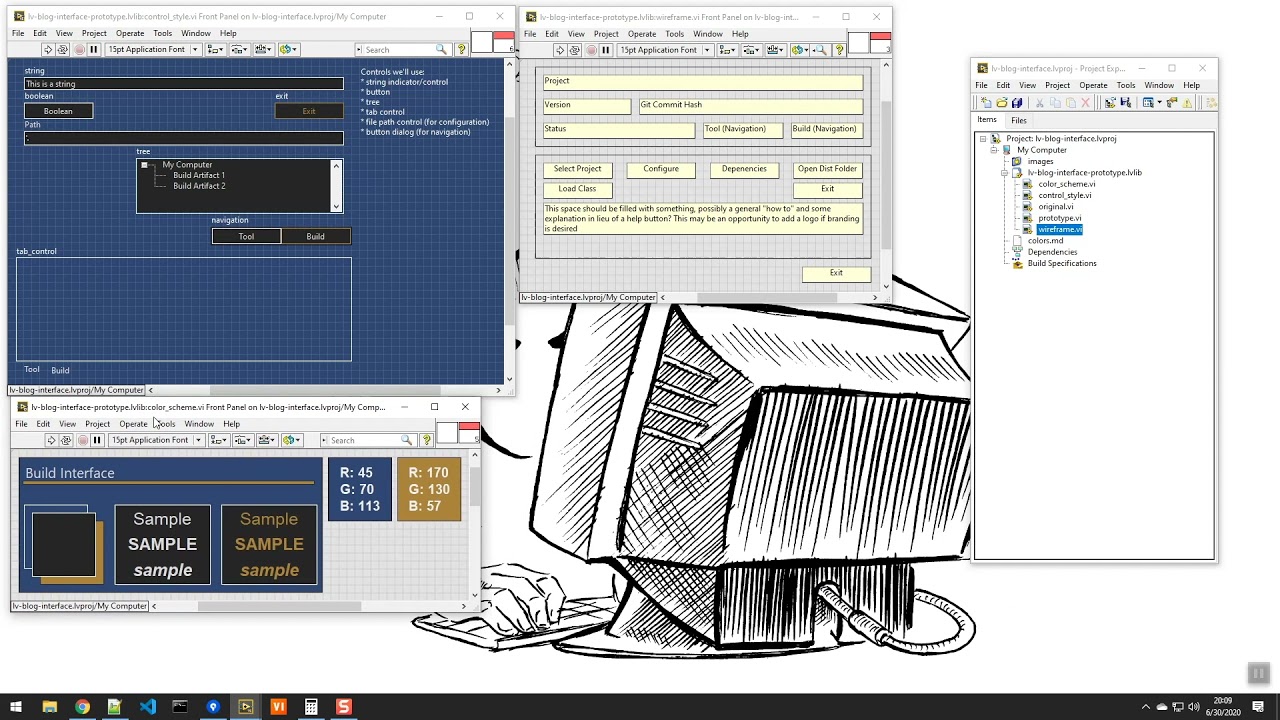
Task: Click Path input field in control_style.vi
Action: pyautogui.click(x=184, y=138)
